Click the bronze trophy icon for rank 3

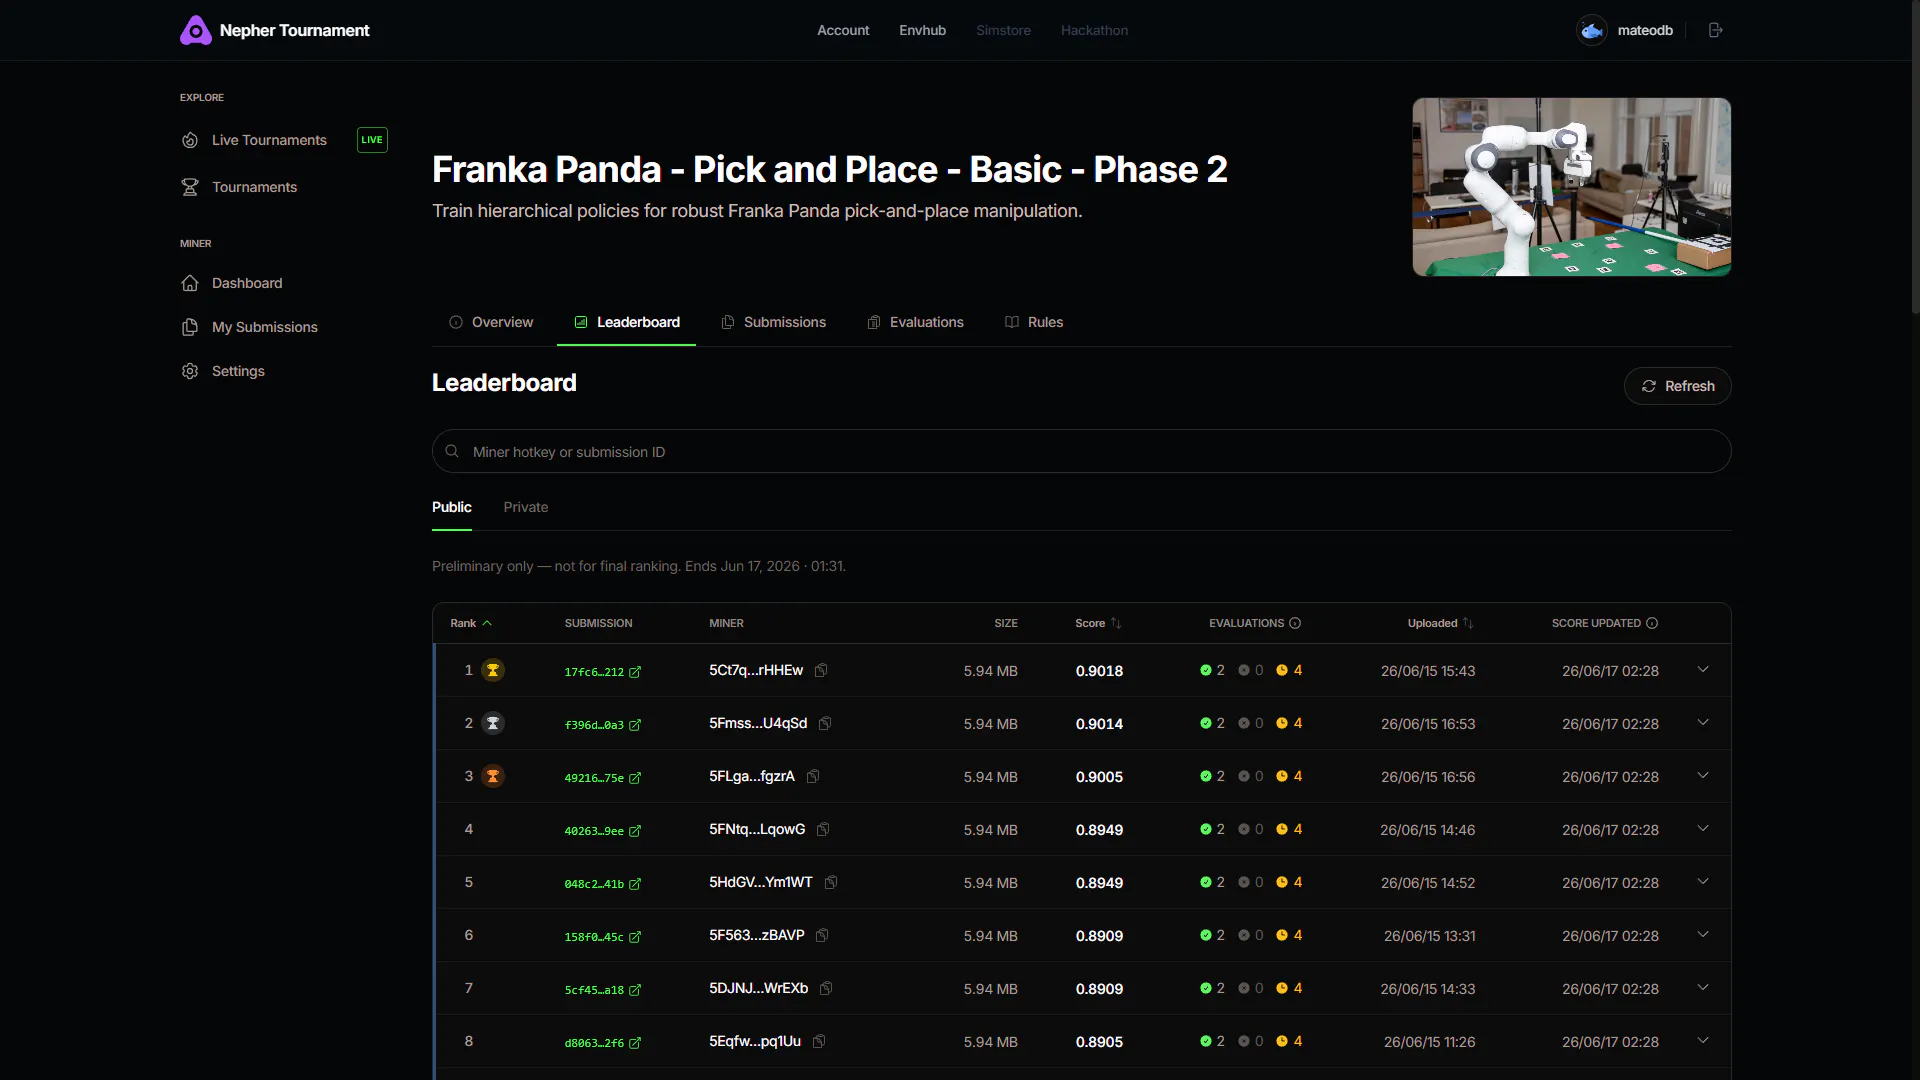pyautogui.click(x=493, y=776)
